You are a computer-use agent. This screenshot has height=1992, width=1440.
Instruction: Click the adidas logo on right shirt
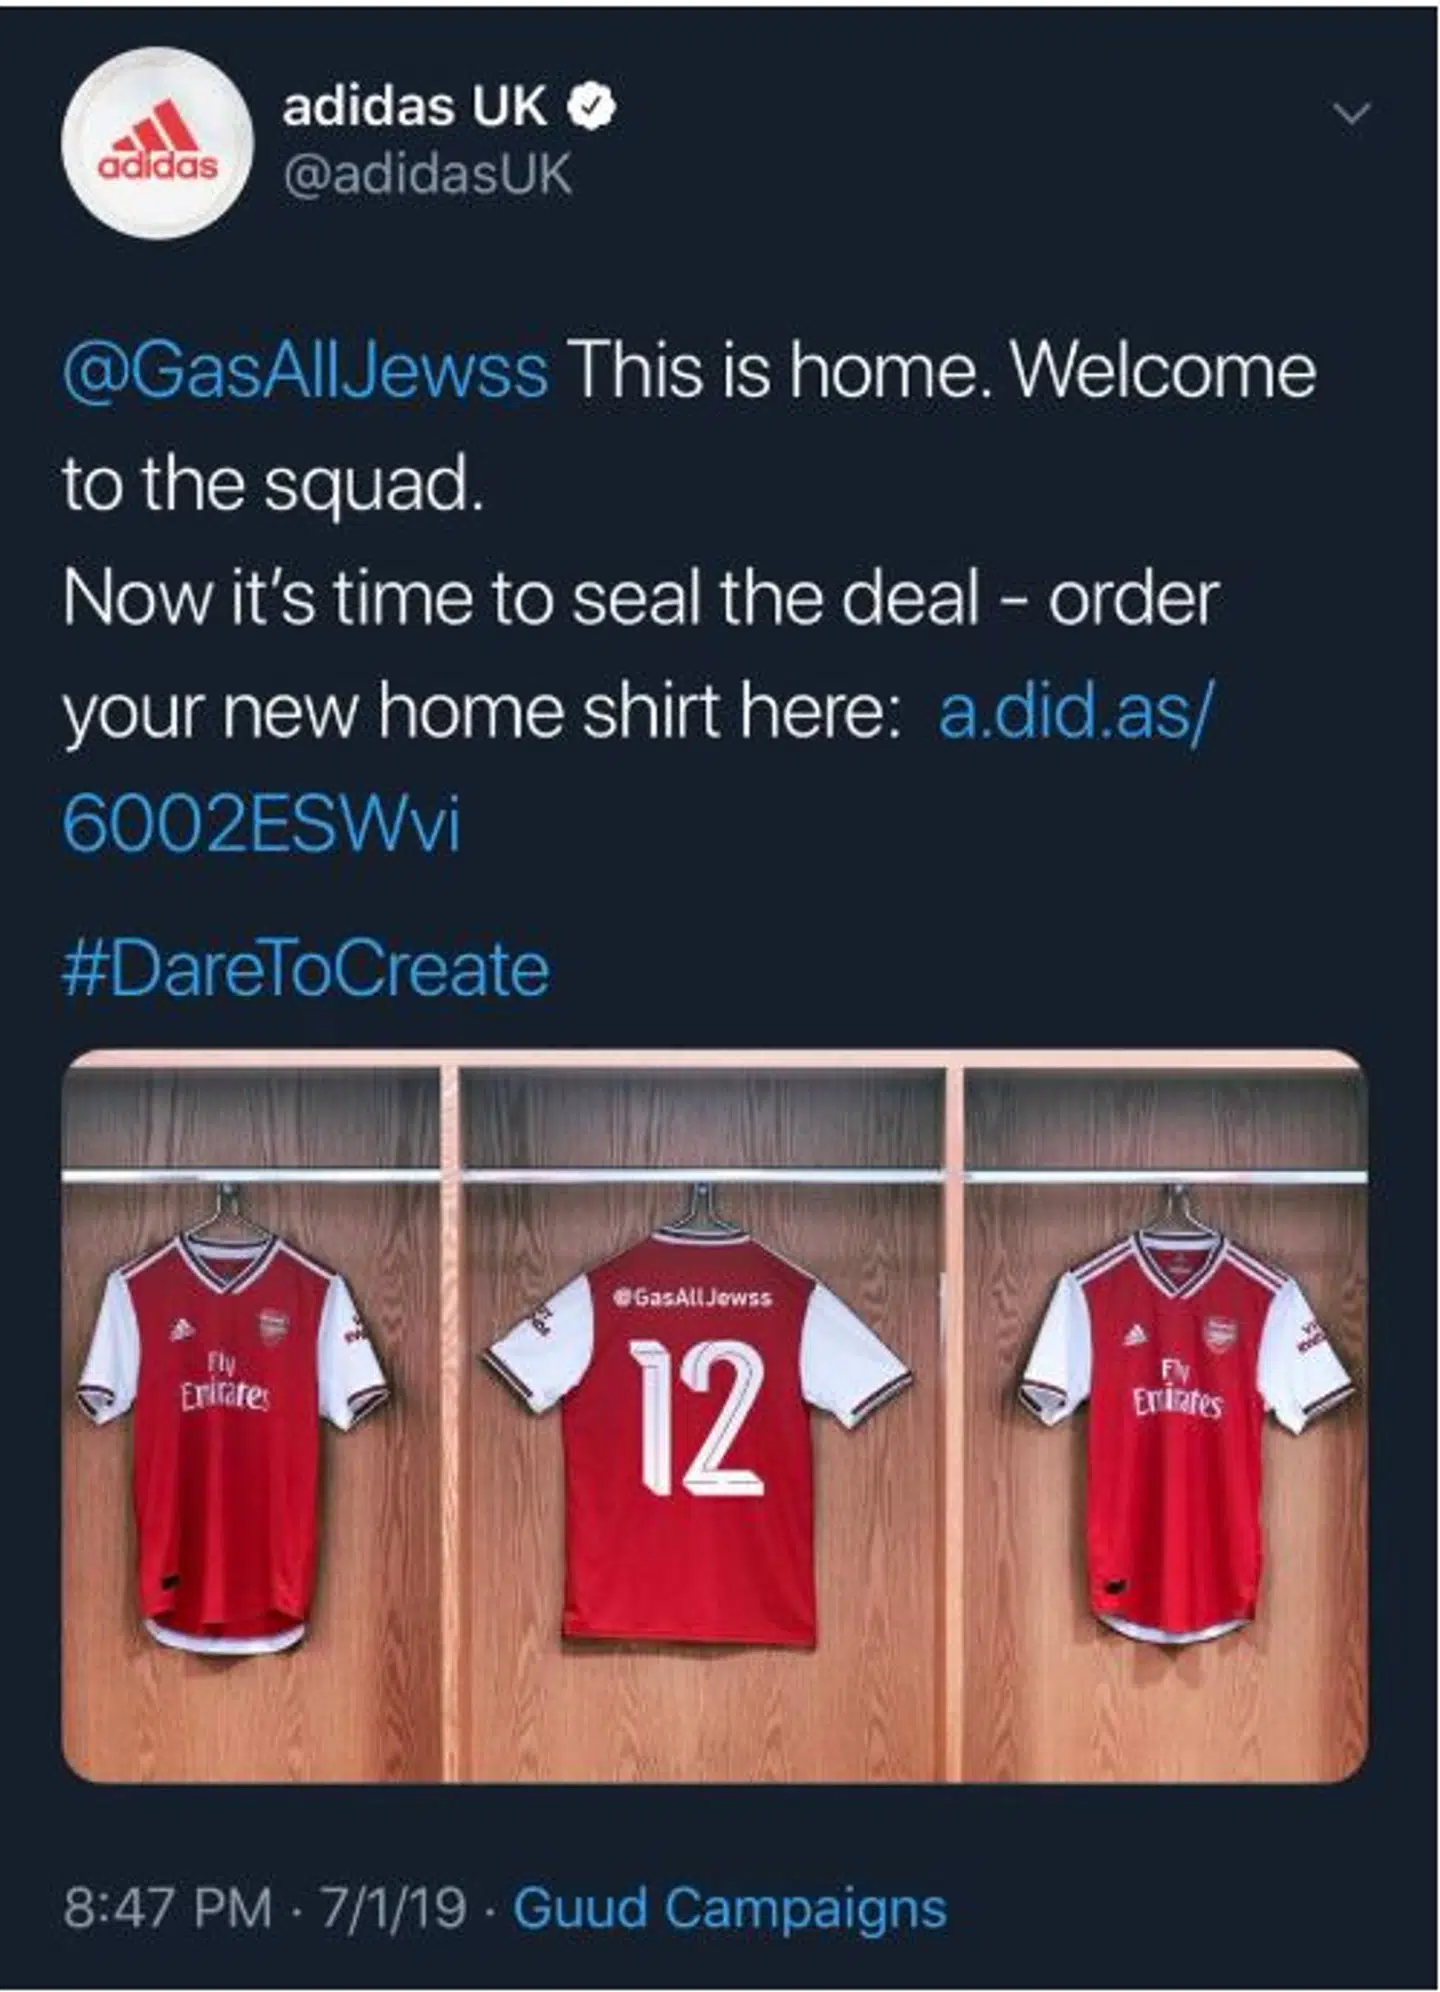1133,1335
